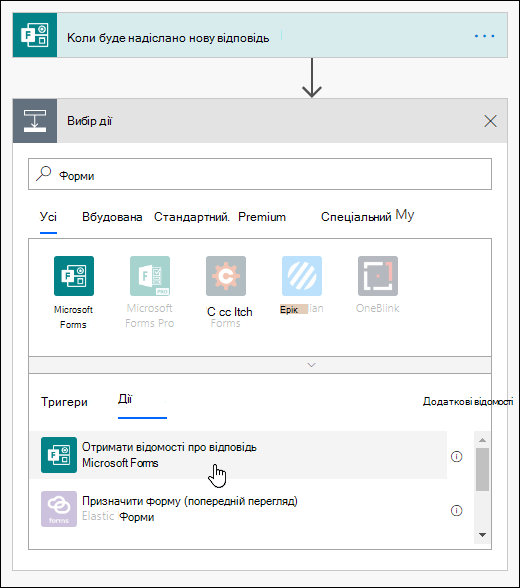Choose 'Отримати відомості про відповідь' action
The width and height of the screenshot is (520, 588).
tap(238, 455)
